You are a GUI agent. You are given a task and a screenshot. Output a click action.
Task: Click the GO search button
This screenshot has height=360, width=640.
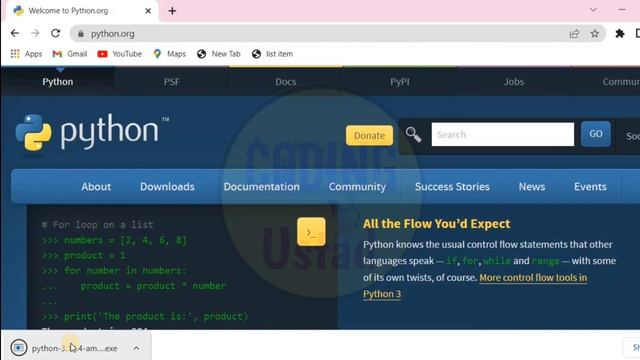coord(596,134)
